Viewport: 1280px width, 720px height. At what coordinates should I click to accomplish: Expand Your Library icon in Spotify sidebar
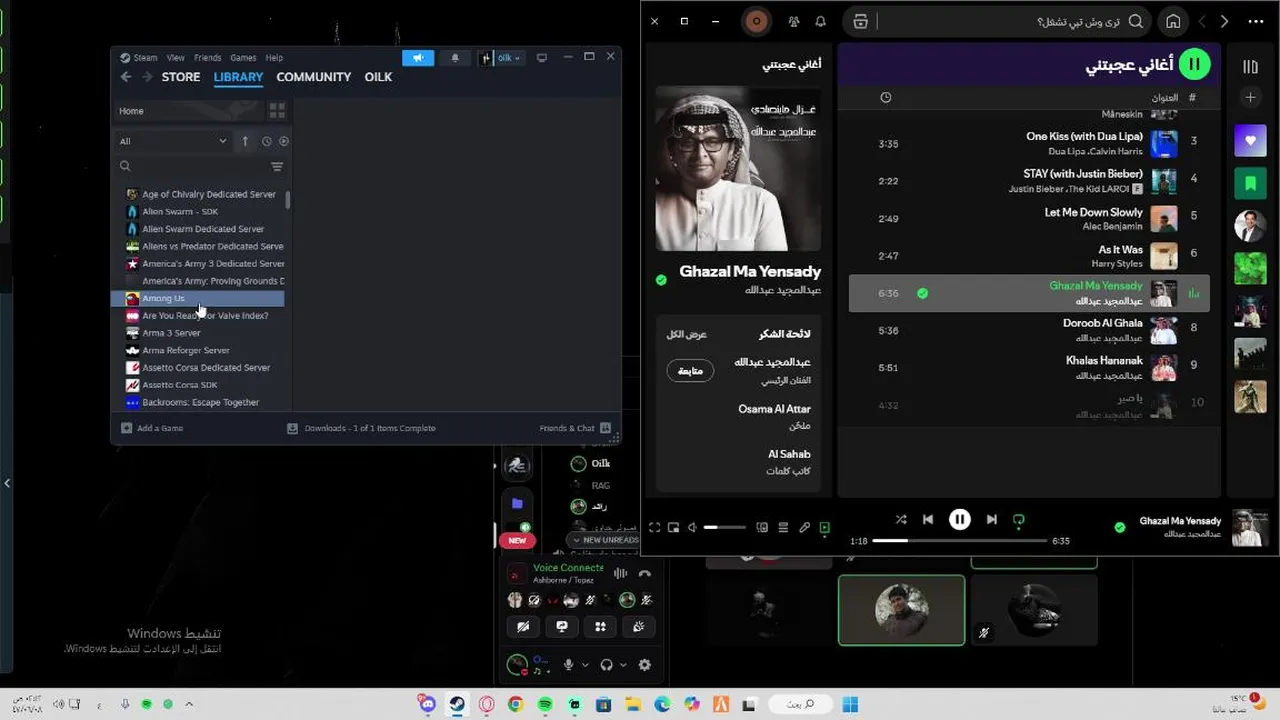click(1250, 67)
